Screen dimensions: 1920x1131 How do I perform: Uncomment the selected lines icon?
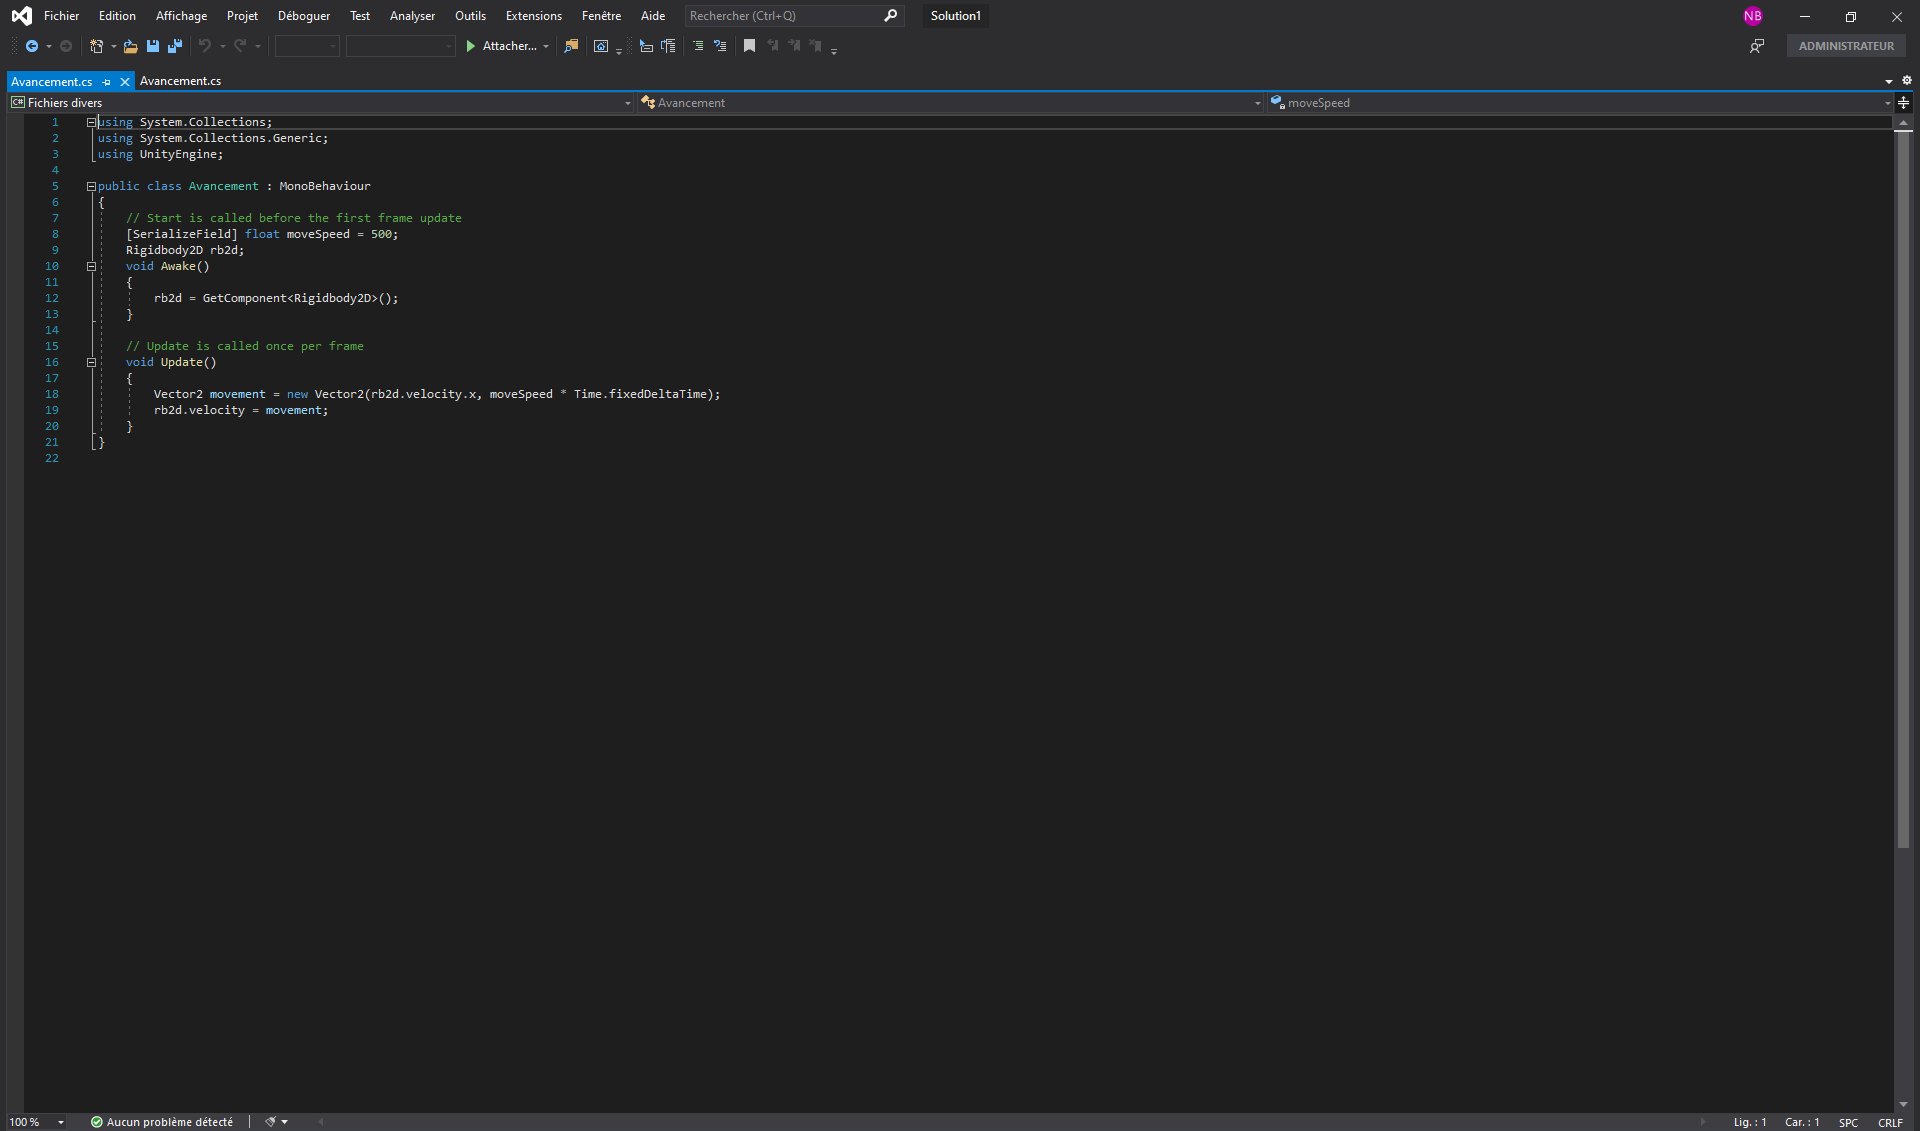[720, 46]
